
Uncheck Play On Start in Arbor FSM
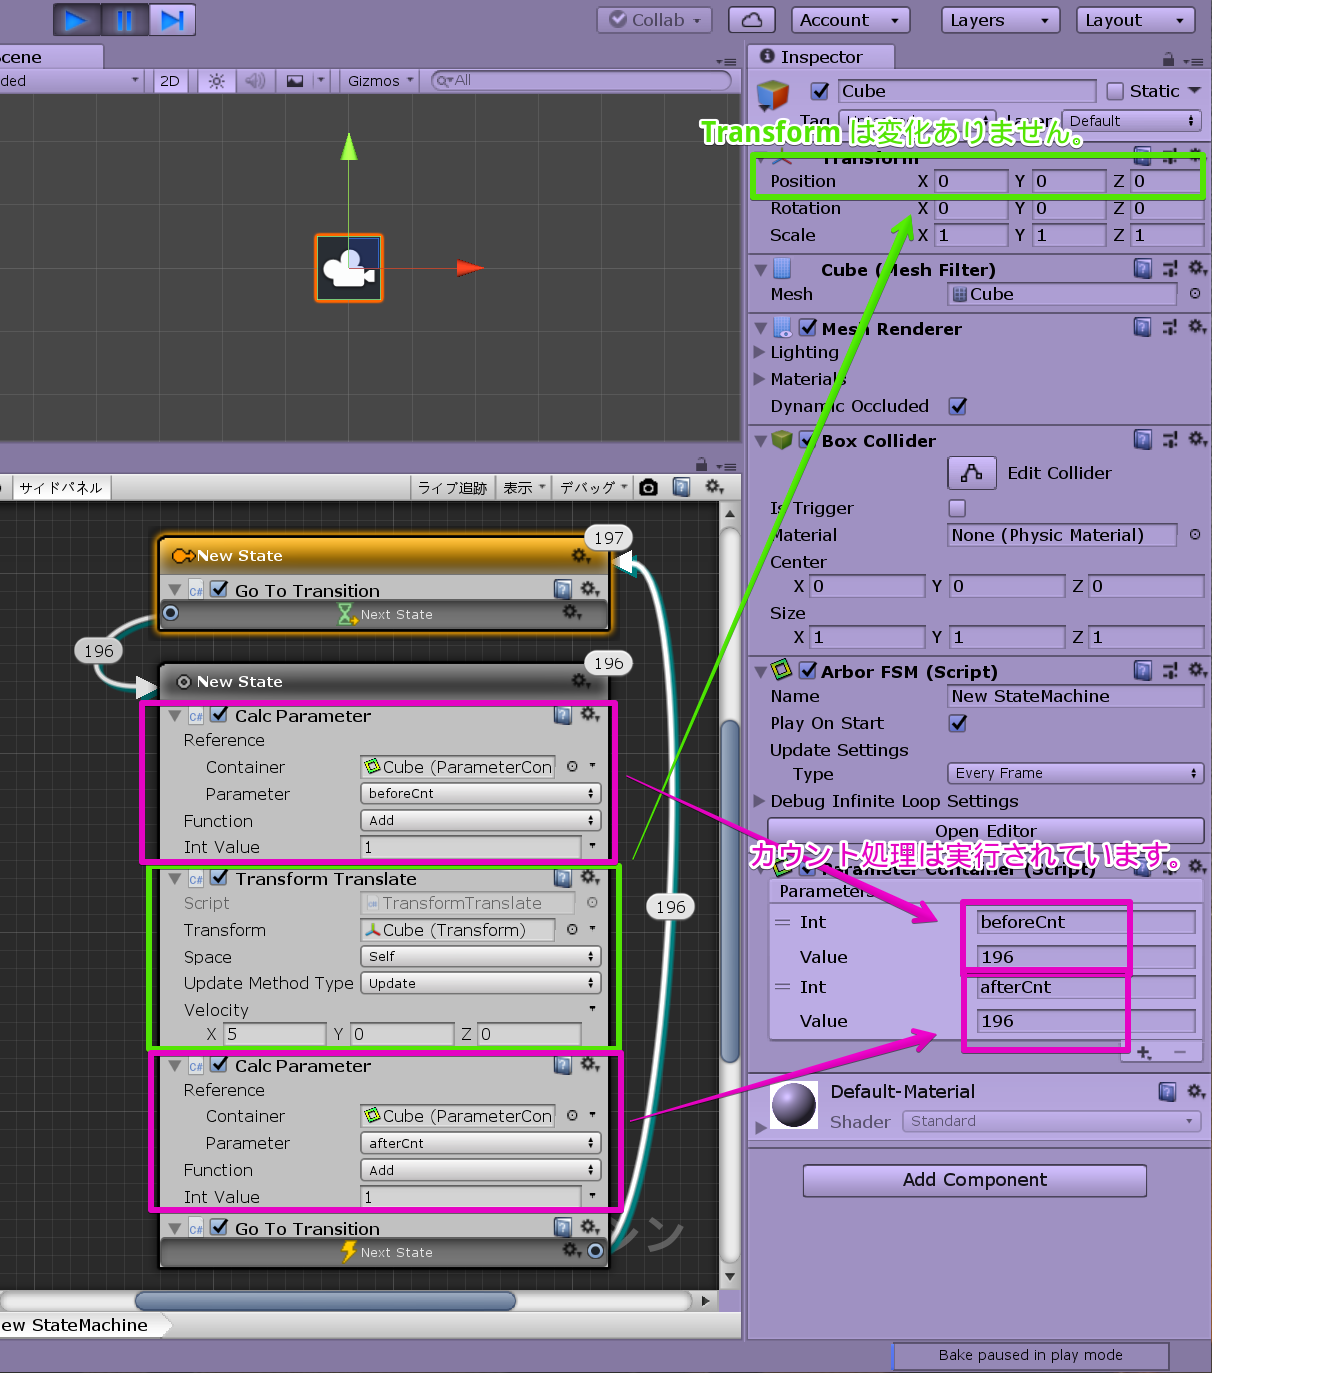(x=957, y=723)
